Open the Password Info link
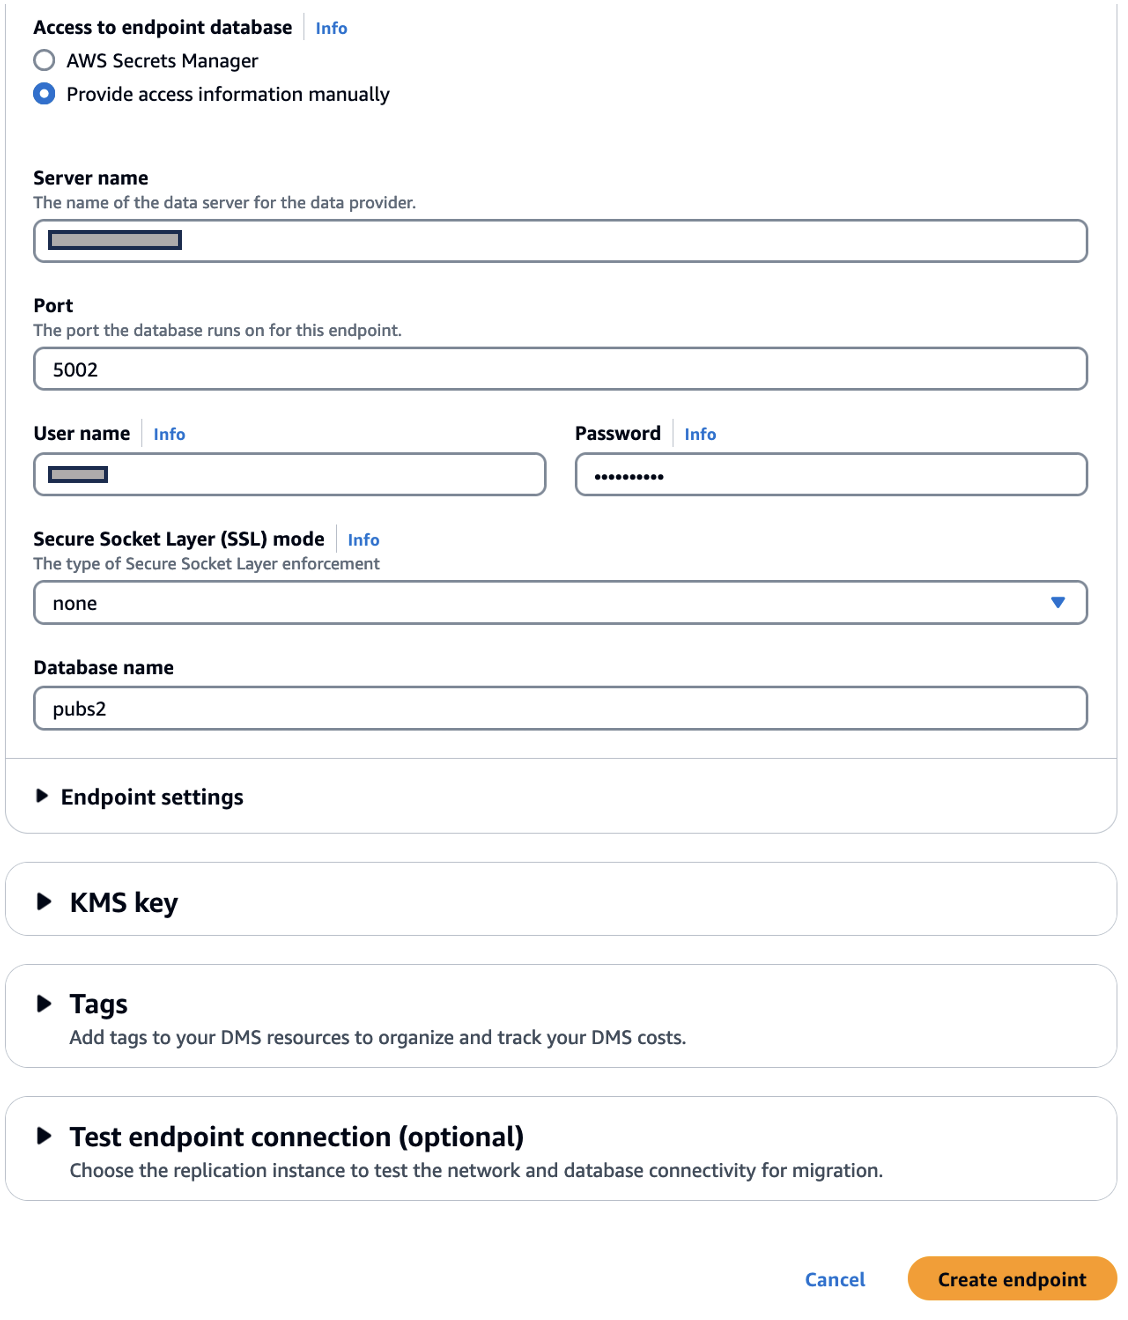 pos(700,434)
